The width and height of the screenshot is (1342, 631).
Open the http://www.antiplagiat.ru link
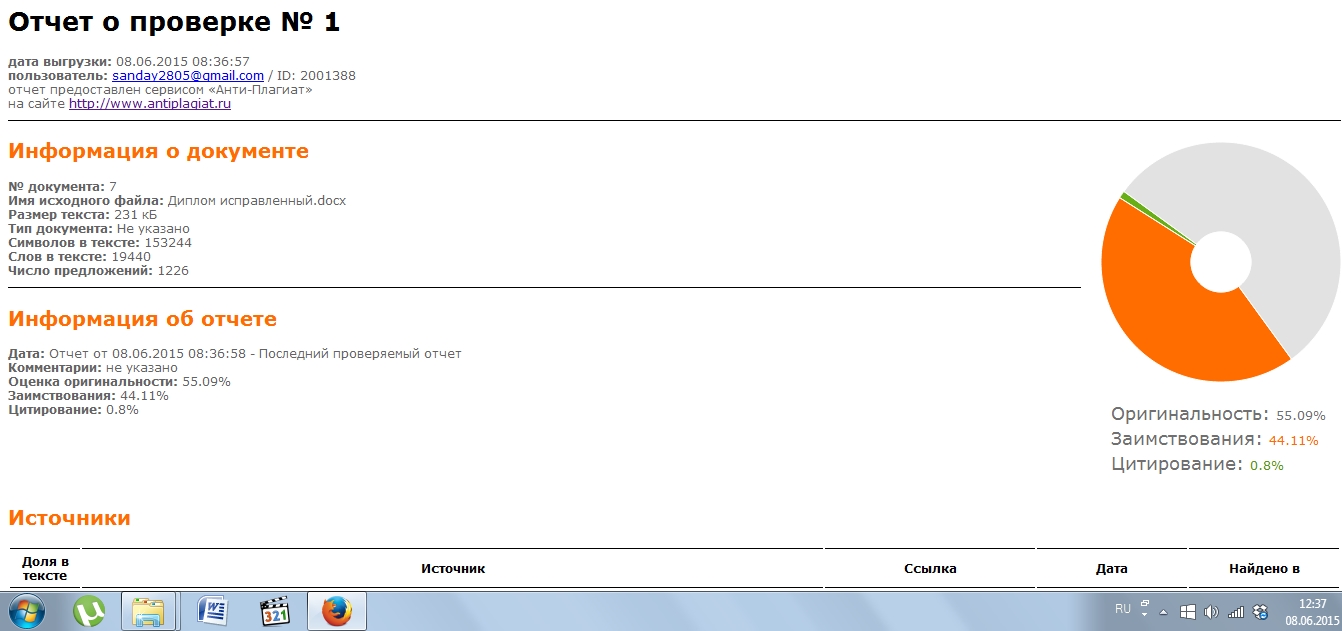point(150,103)
